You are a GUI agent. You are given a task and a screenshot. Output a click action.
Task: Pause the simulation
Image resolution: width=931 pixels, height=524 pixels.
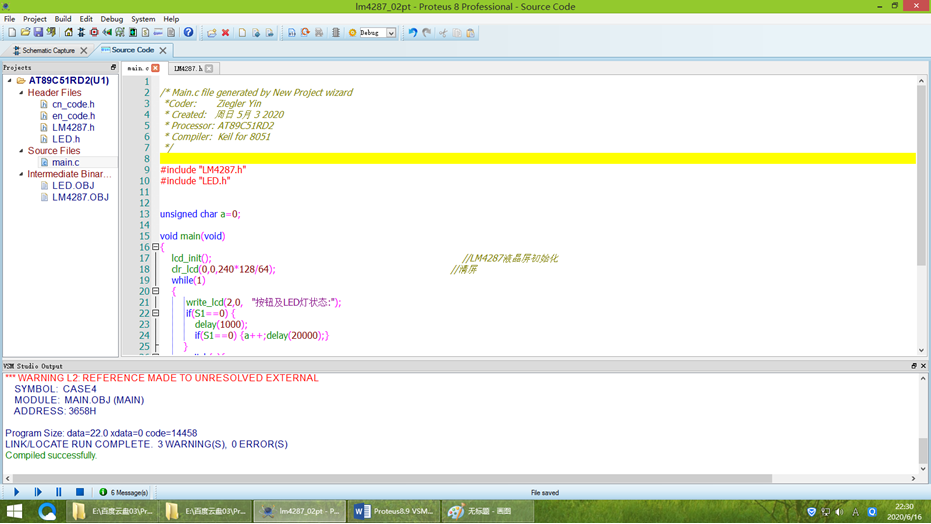[59, 492]
